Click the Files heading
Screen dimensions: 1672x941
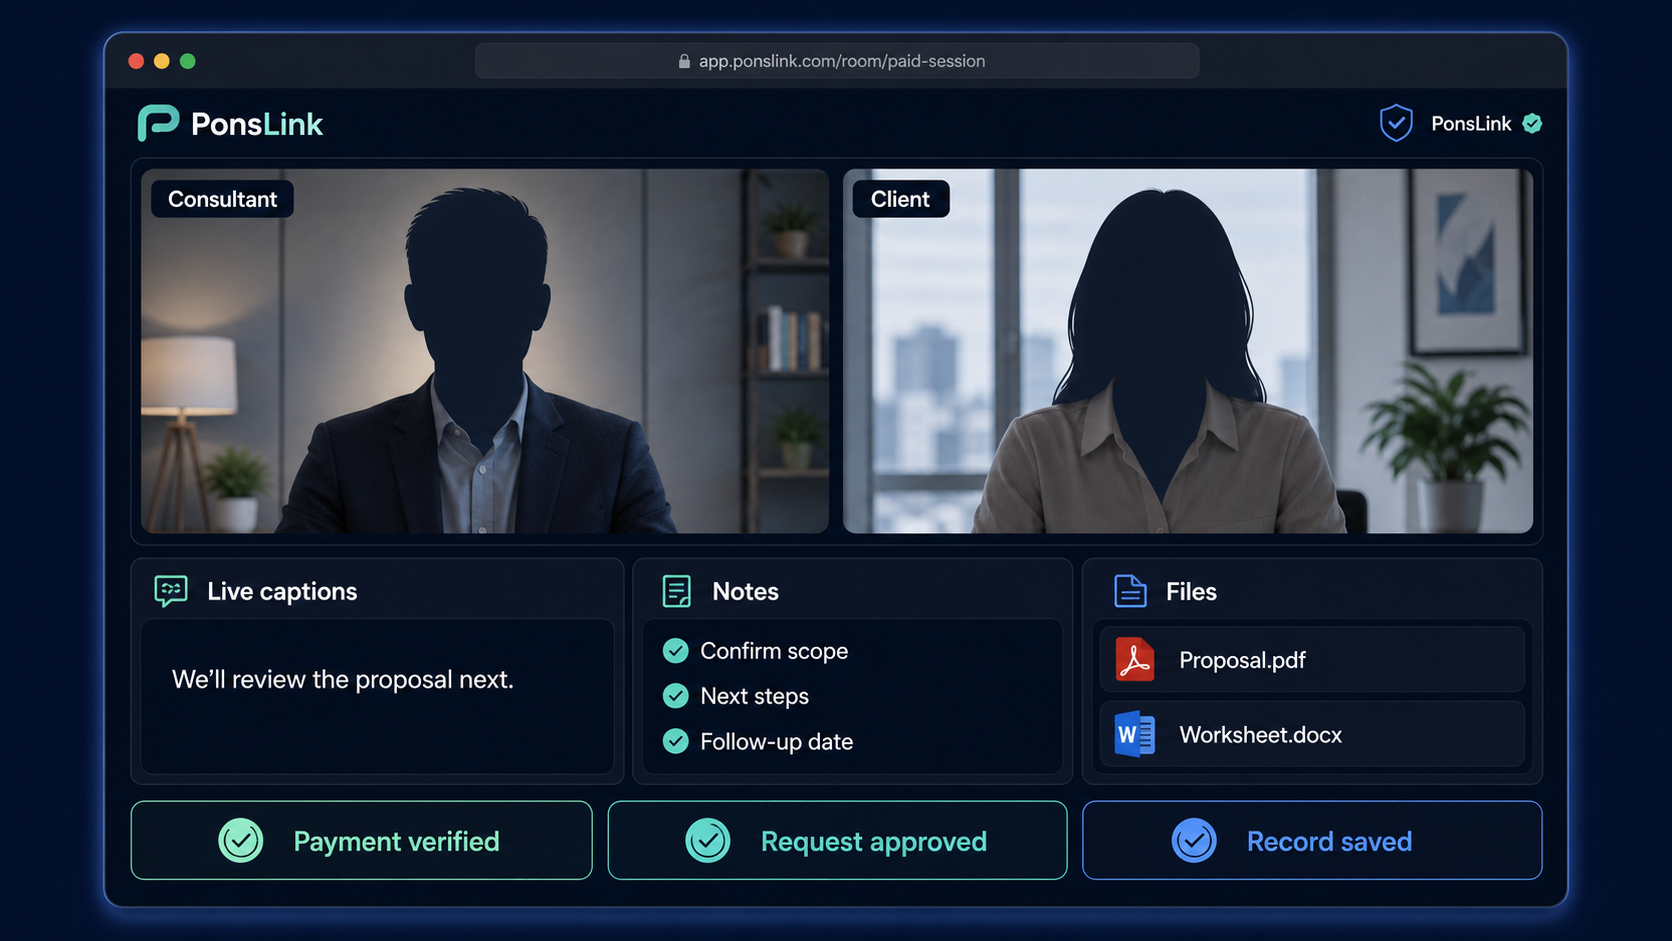(x=1191, y=592)
